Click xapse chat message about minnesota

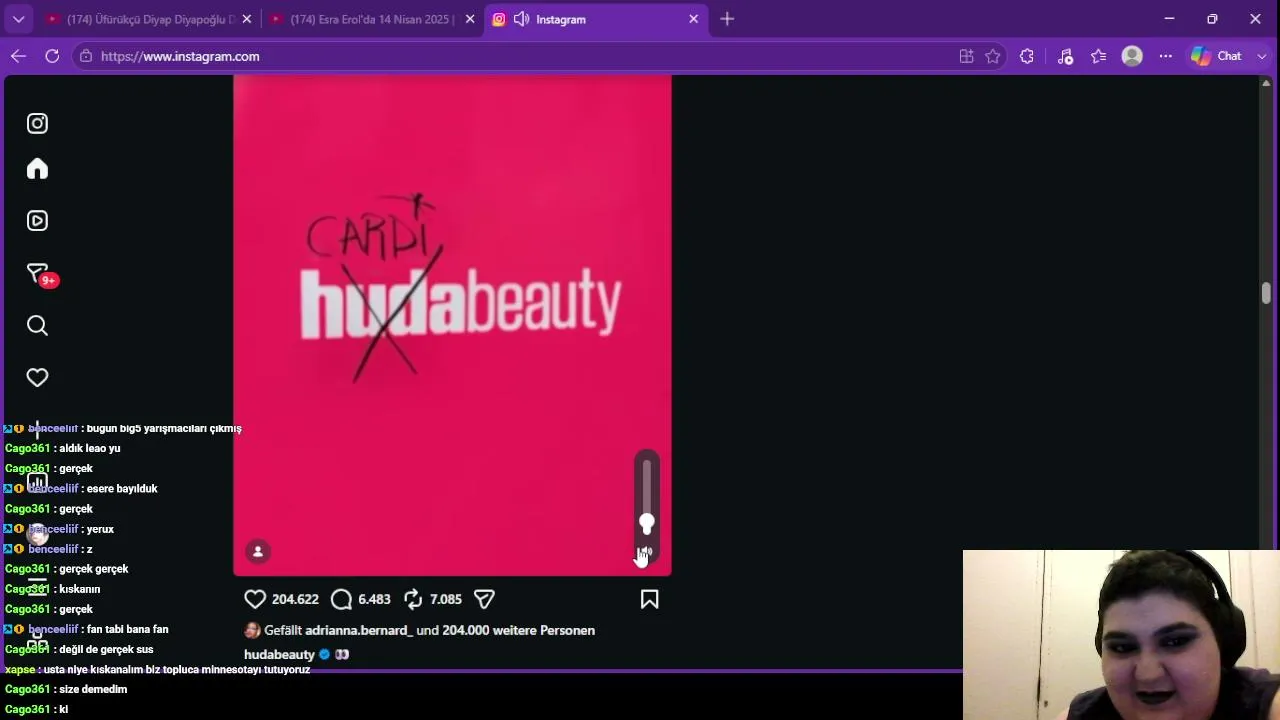[x=158, y=669]
